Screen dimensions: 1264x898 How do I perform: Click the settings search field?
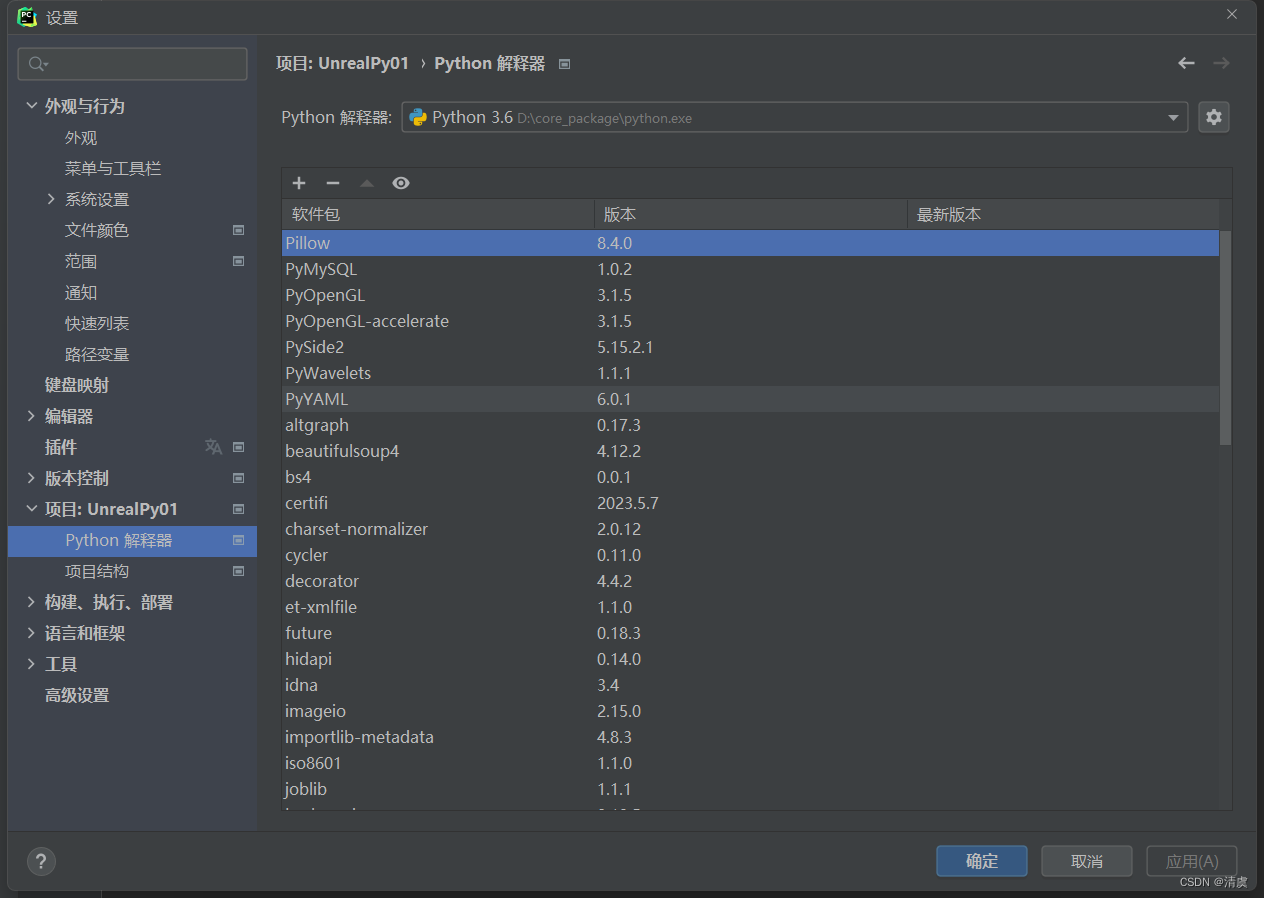coord(132,63)
